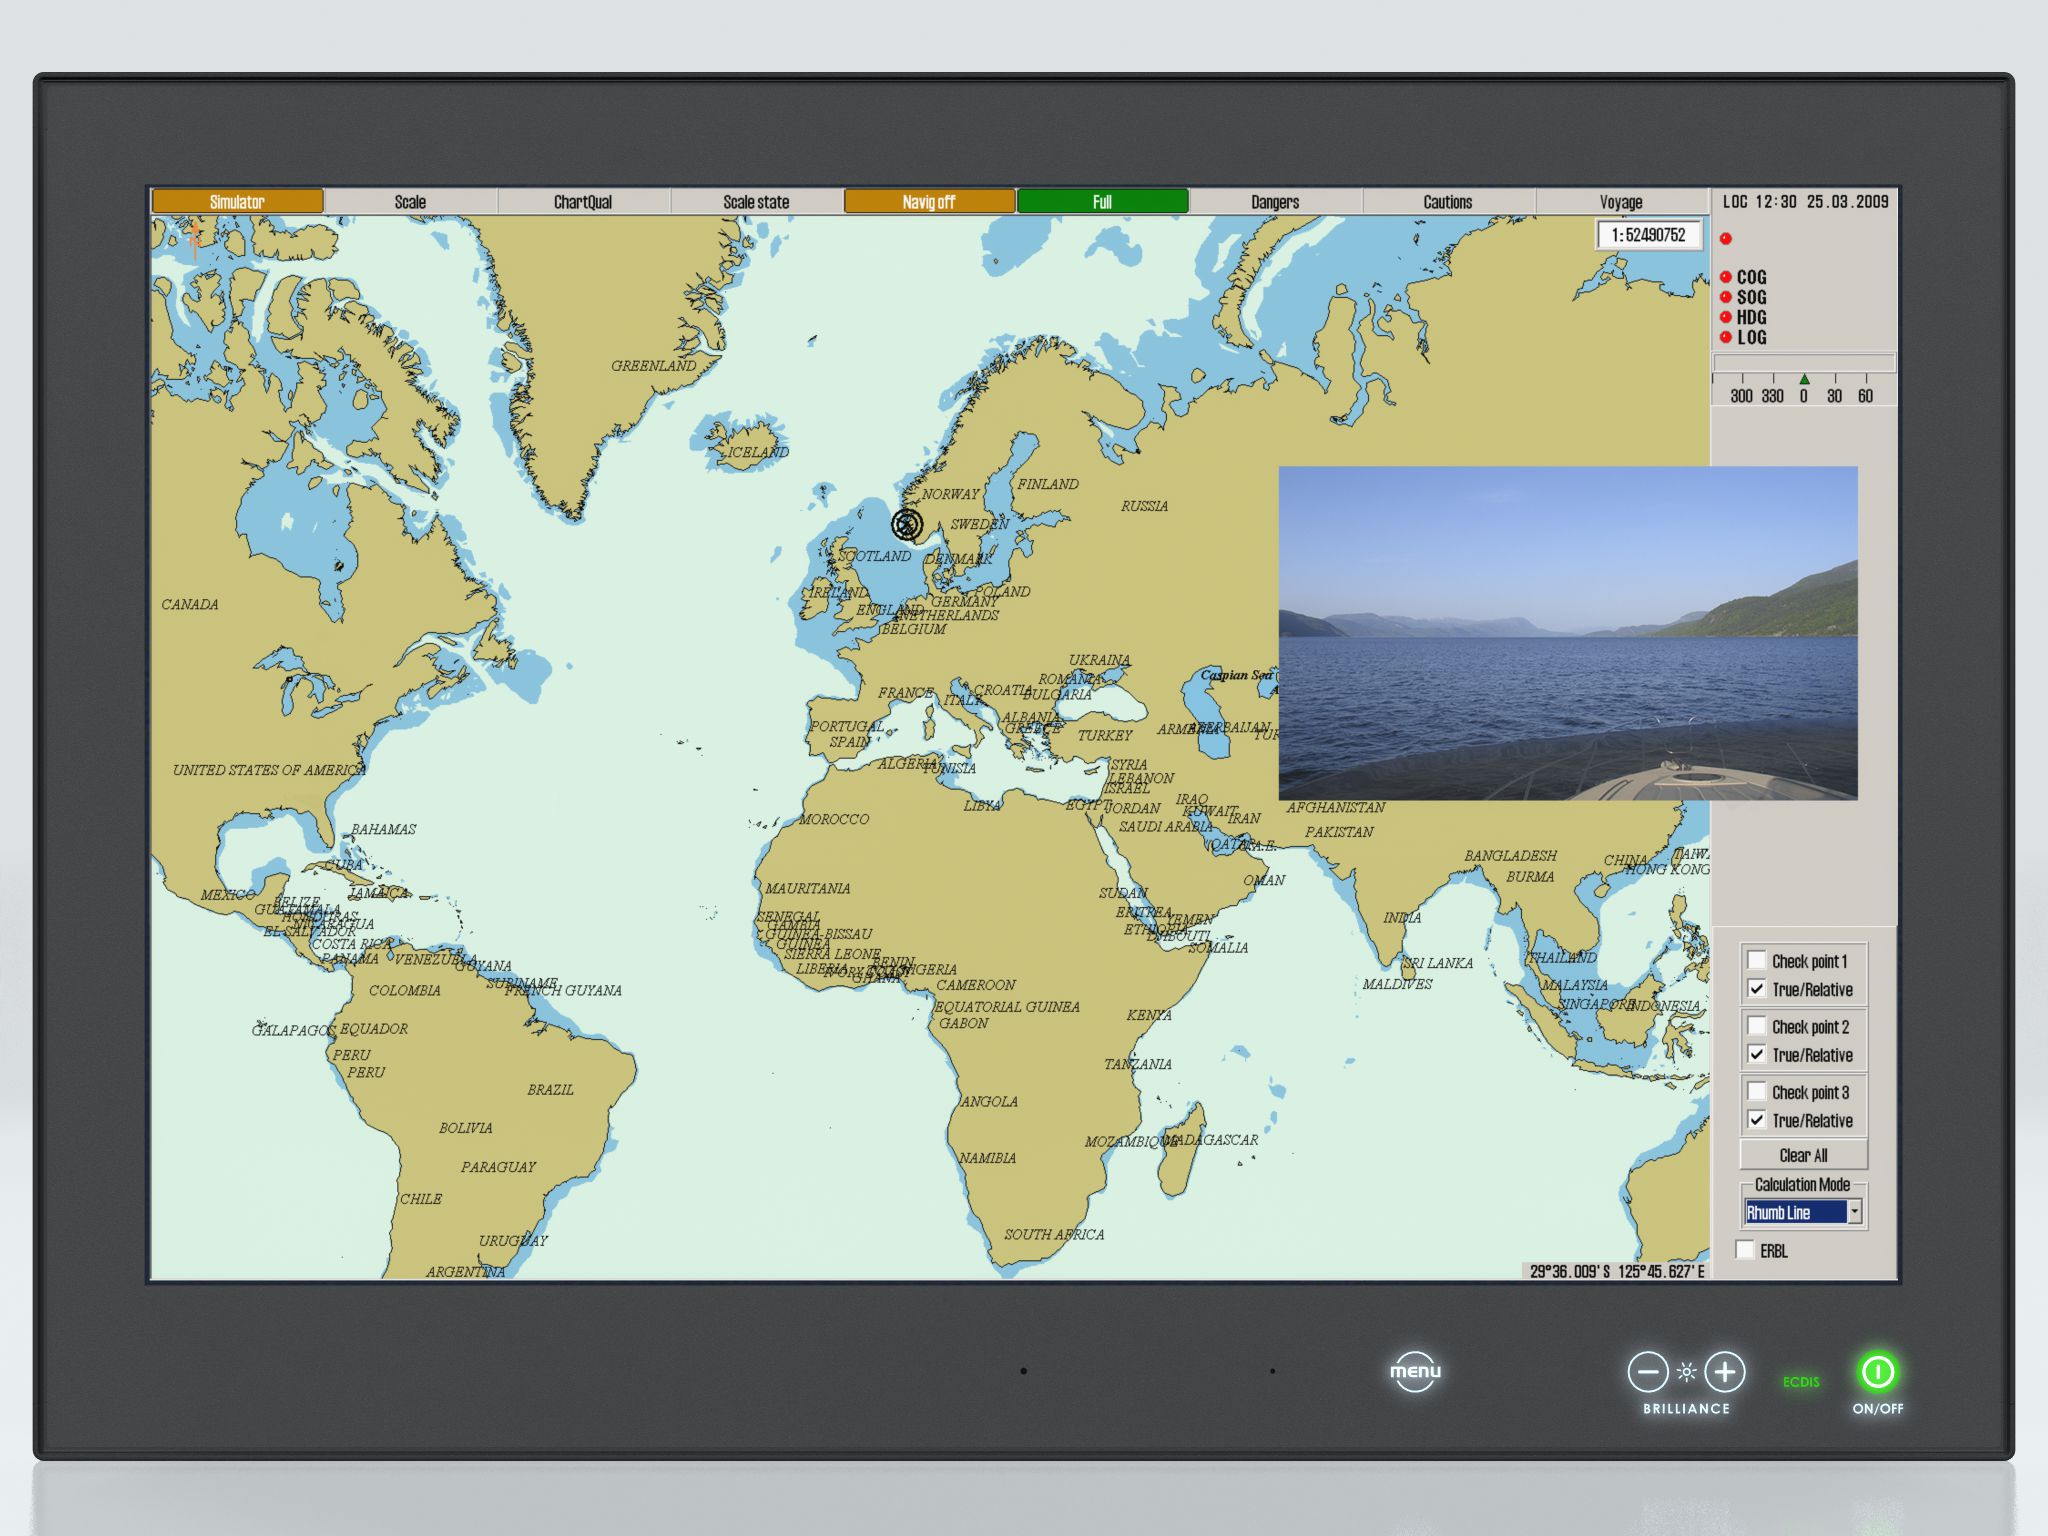
Task: Click the RUSSIA label on chart
Action: click(1144, 506)
